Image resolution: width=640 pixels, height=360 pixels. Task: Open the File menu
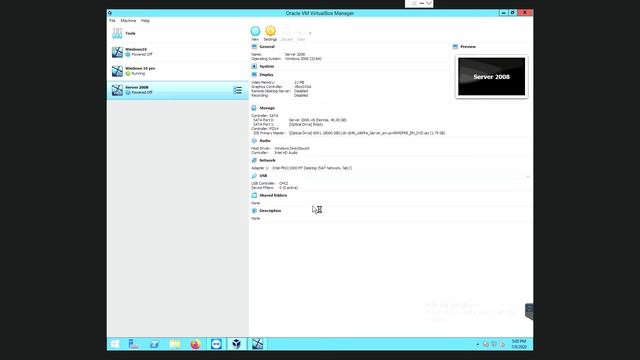(x=112, y=20)
